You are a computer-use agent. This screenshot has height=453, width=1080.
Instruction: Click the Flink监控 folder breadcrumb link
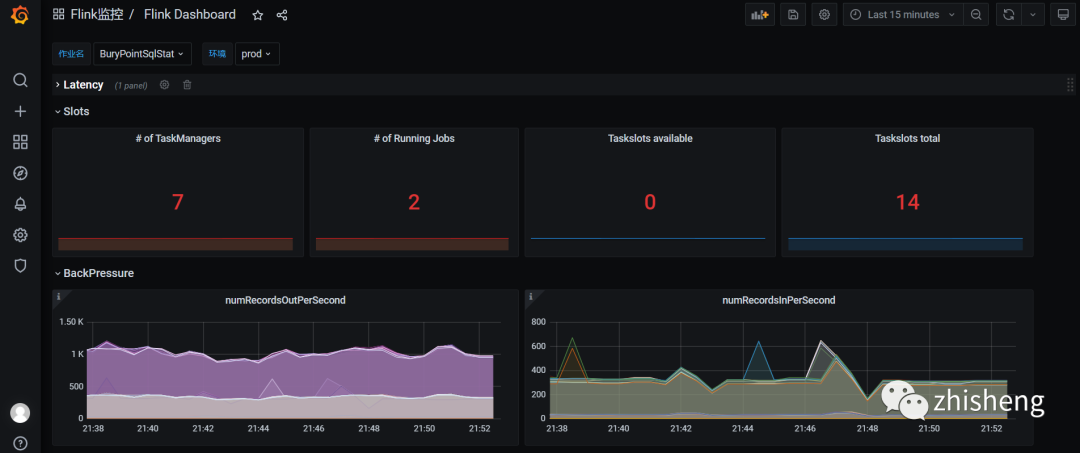(96, 14)
